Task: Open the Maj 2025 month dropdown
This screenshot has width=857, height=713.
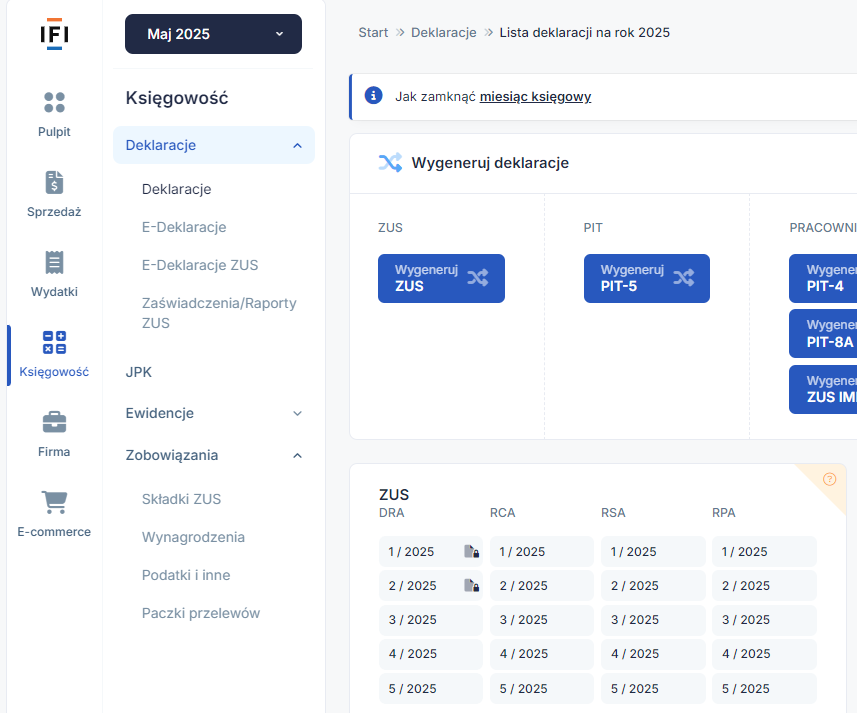Action: 213,34
